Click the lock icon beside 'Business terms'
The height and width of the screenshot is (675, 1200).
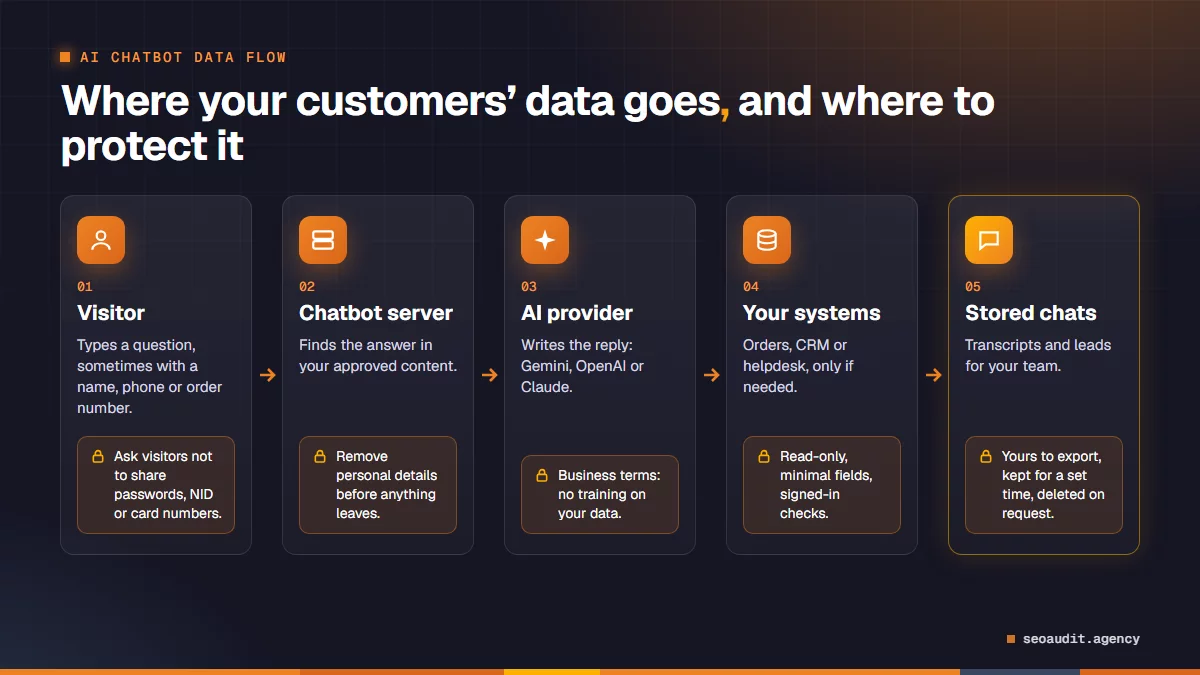(x=542, y=475)
